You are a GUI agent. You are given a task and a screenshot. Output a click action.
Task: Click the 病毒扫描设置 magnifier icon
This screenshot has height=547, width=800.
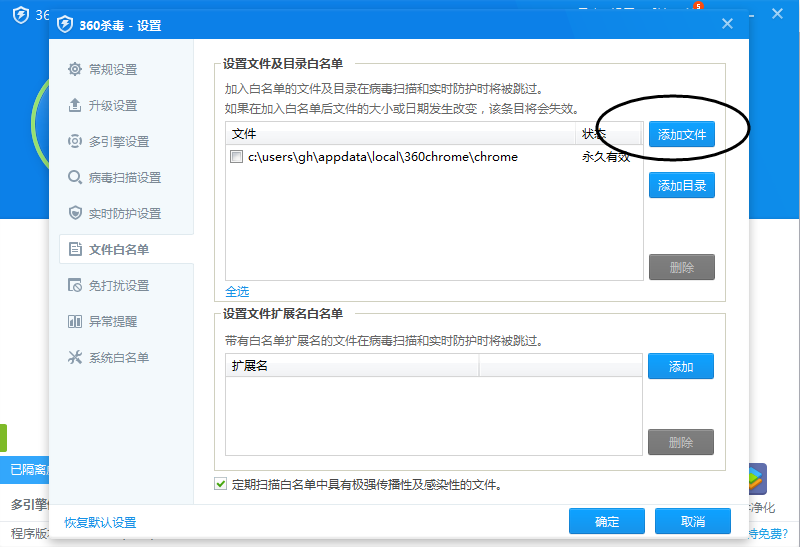point(75,177)
